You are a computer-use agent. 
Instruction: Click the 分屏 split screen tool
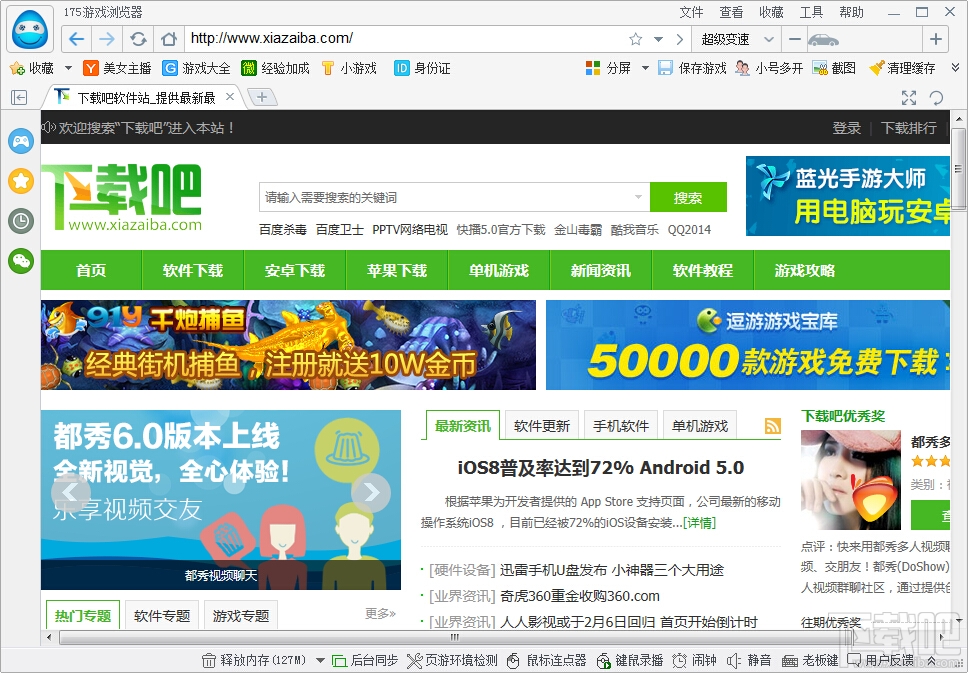(608, 68)
